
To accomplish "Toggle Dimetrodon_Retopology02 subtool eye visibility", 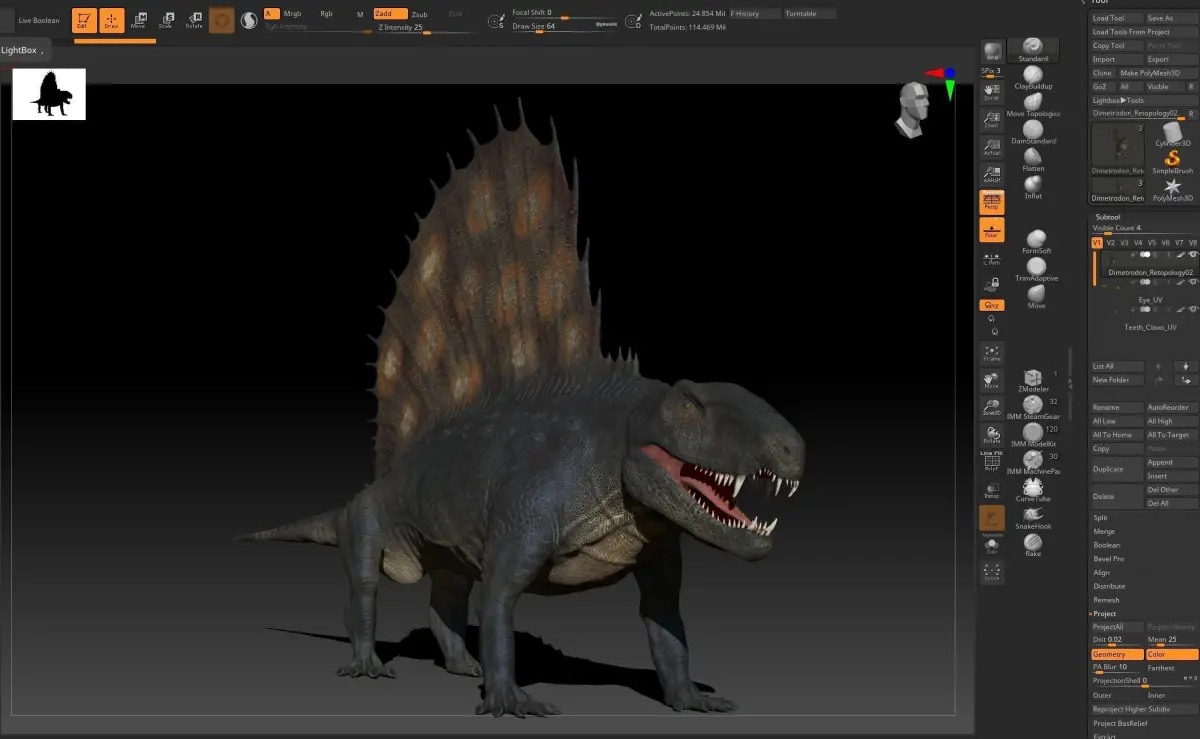I will coord(1193,255).
